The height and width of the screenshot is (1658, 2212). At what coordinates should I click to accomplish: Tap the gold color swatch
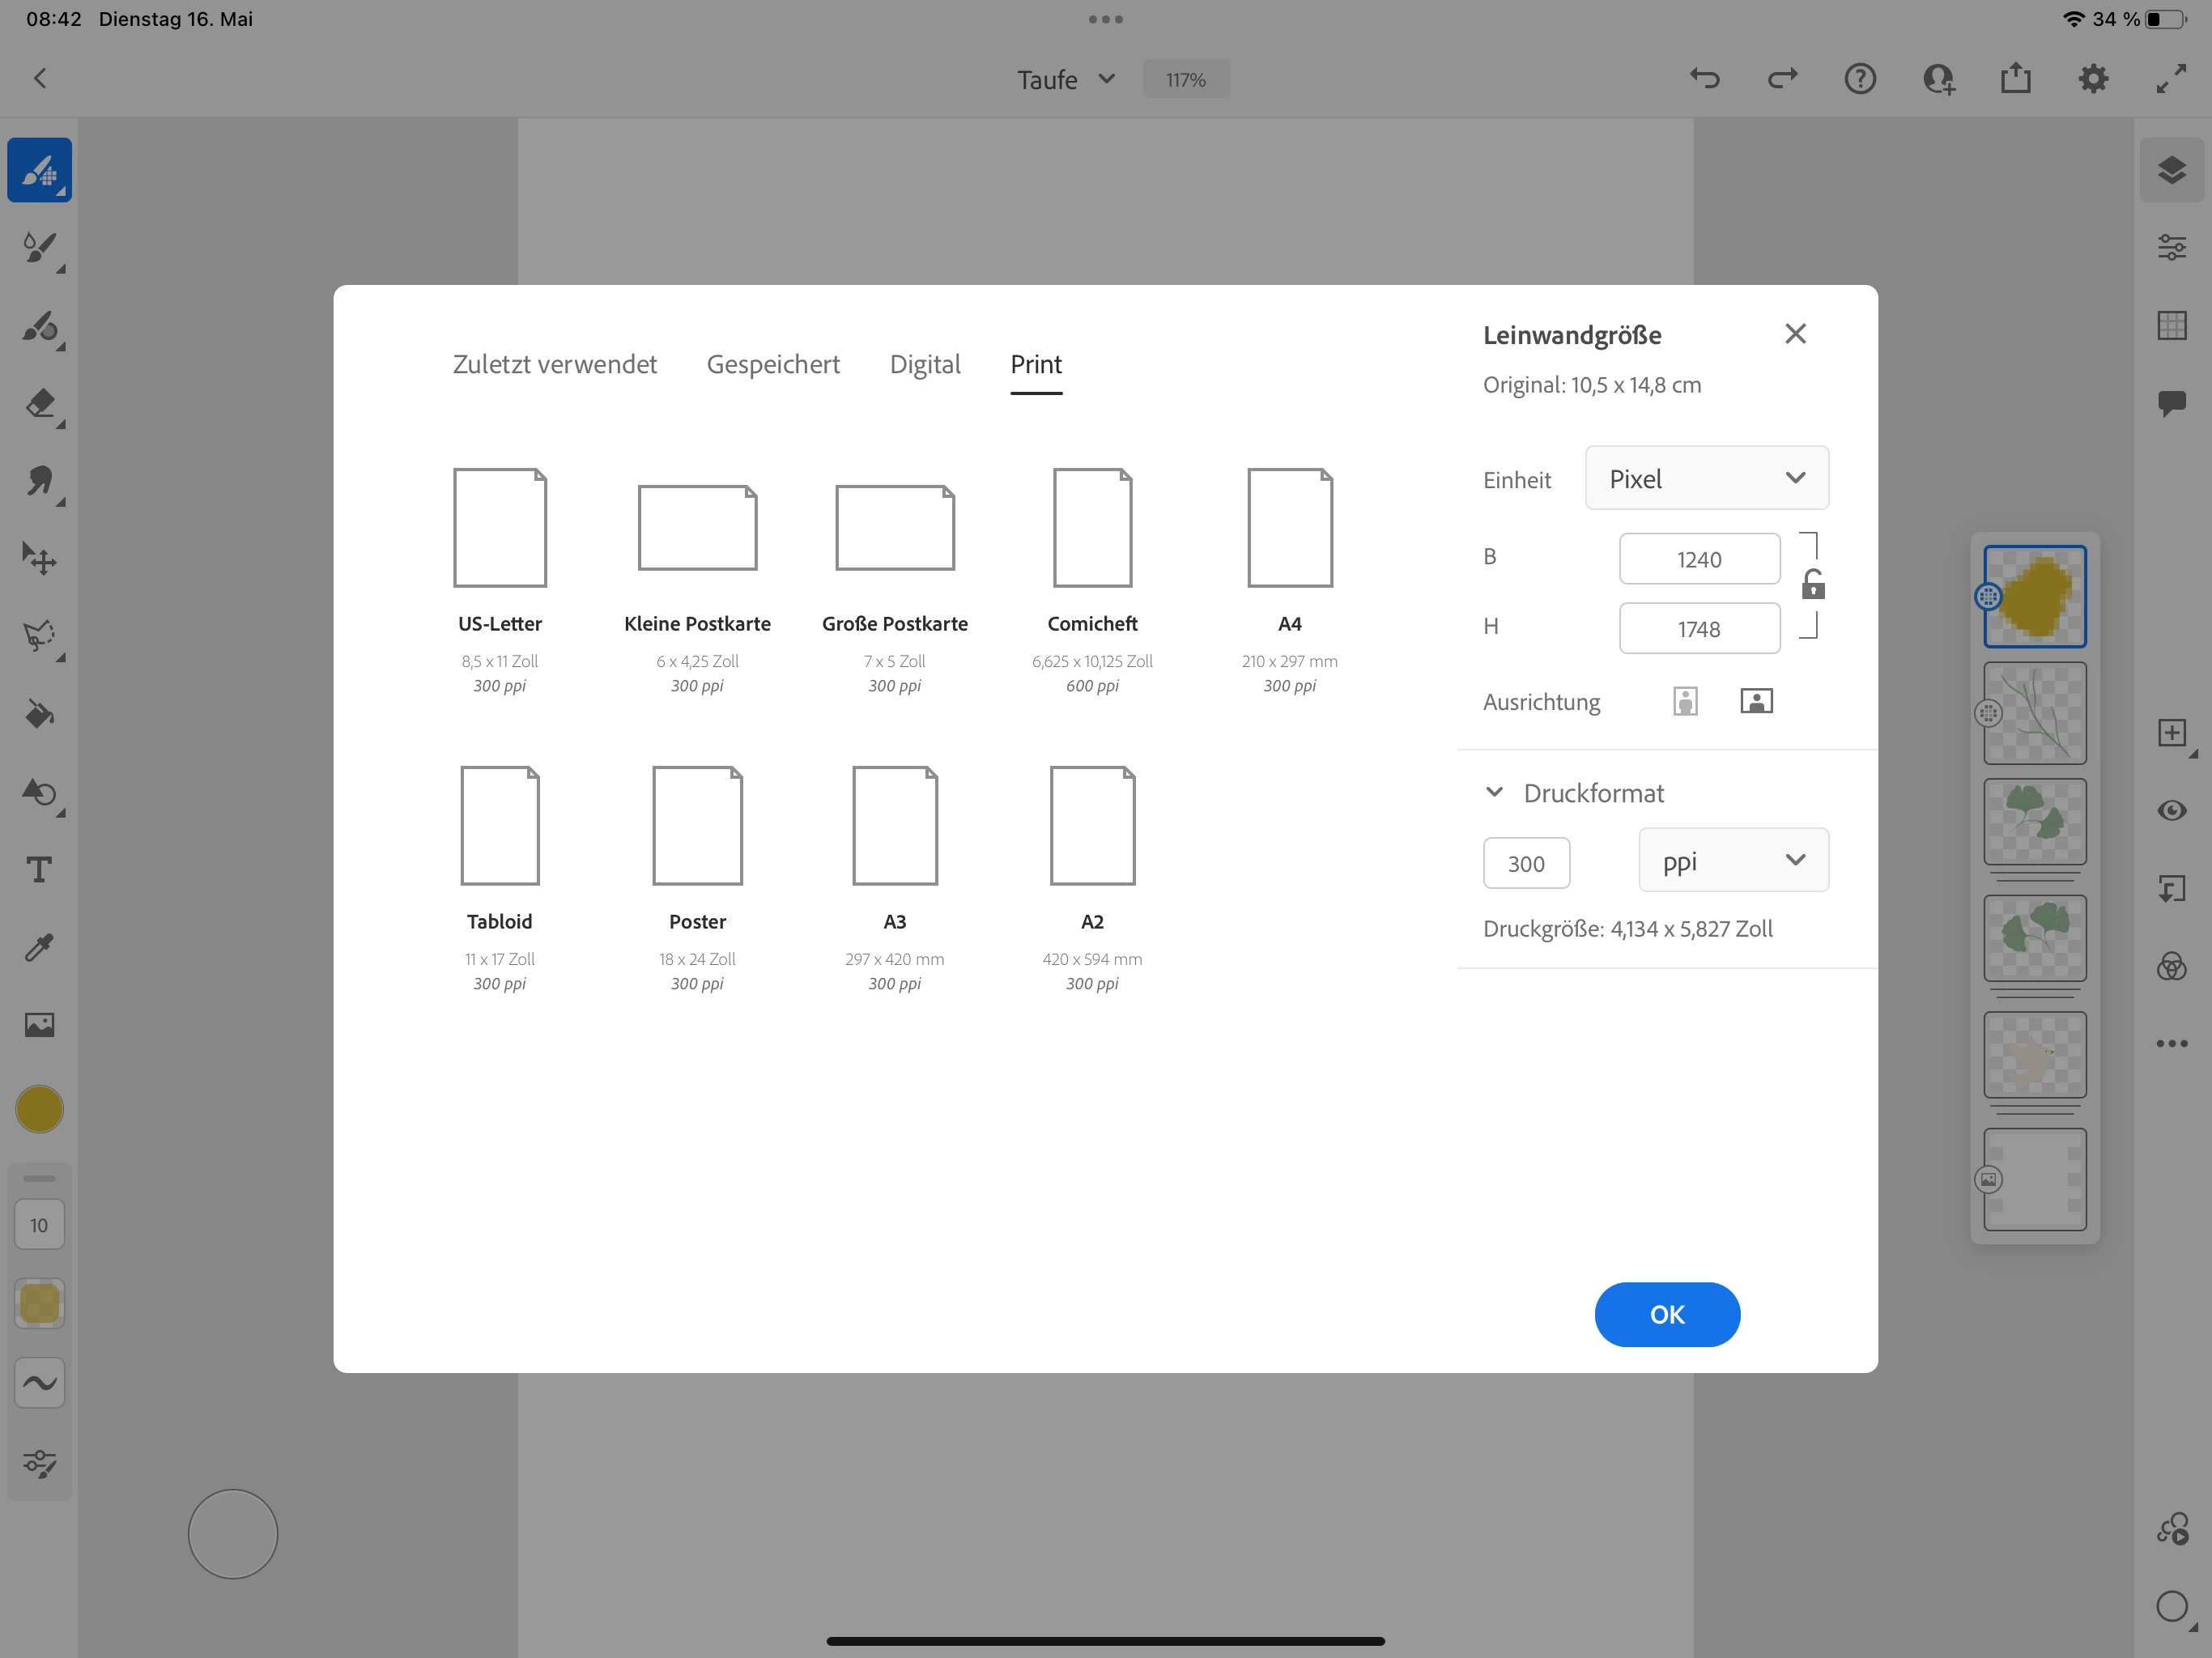[40, 1110]
